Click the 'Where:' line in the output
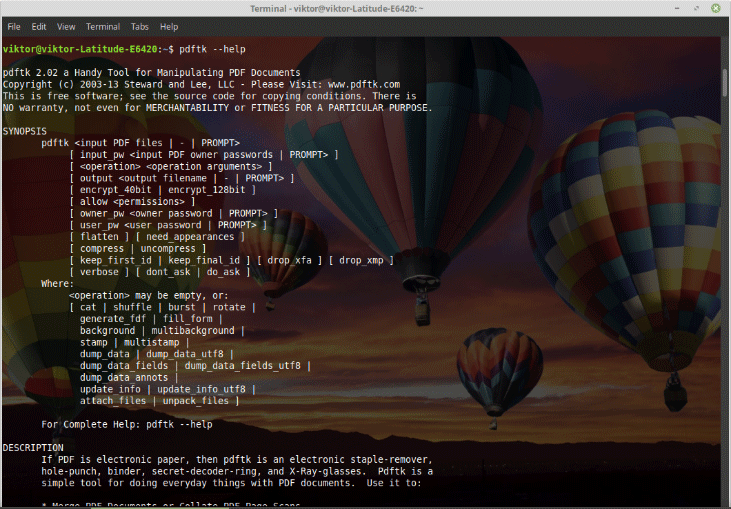This screenshot has height=509, width=731. coord(57,284)
